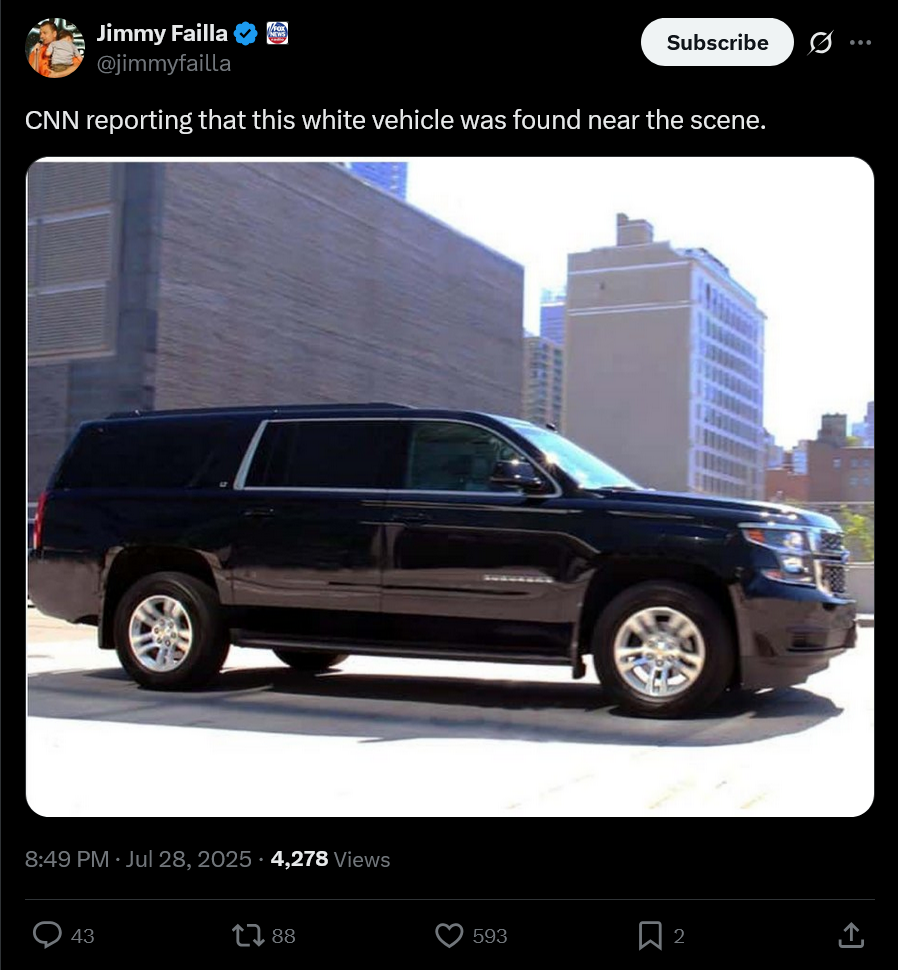This screenshot has width=898, height=970.
Task: Click the @jimmyfailla handle
Action: (x=164, y=63)
